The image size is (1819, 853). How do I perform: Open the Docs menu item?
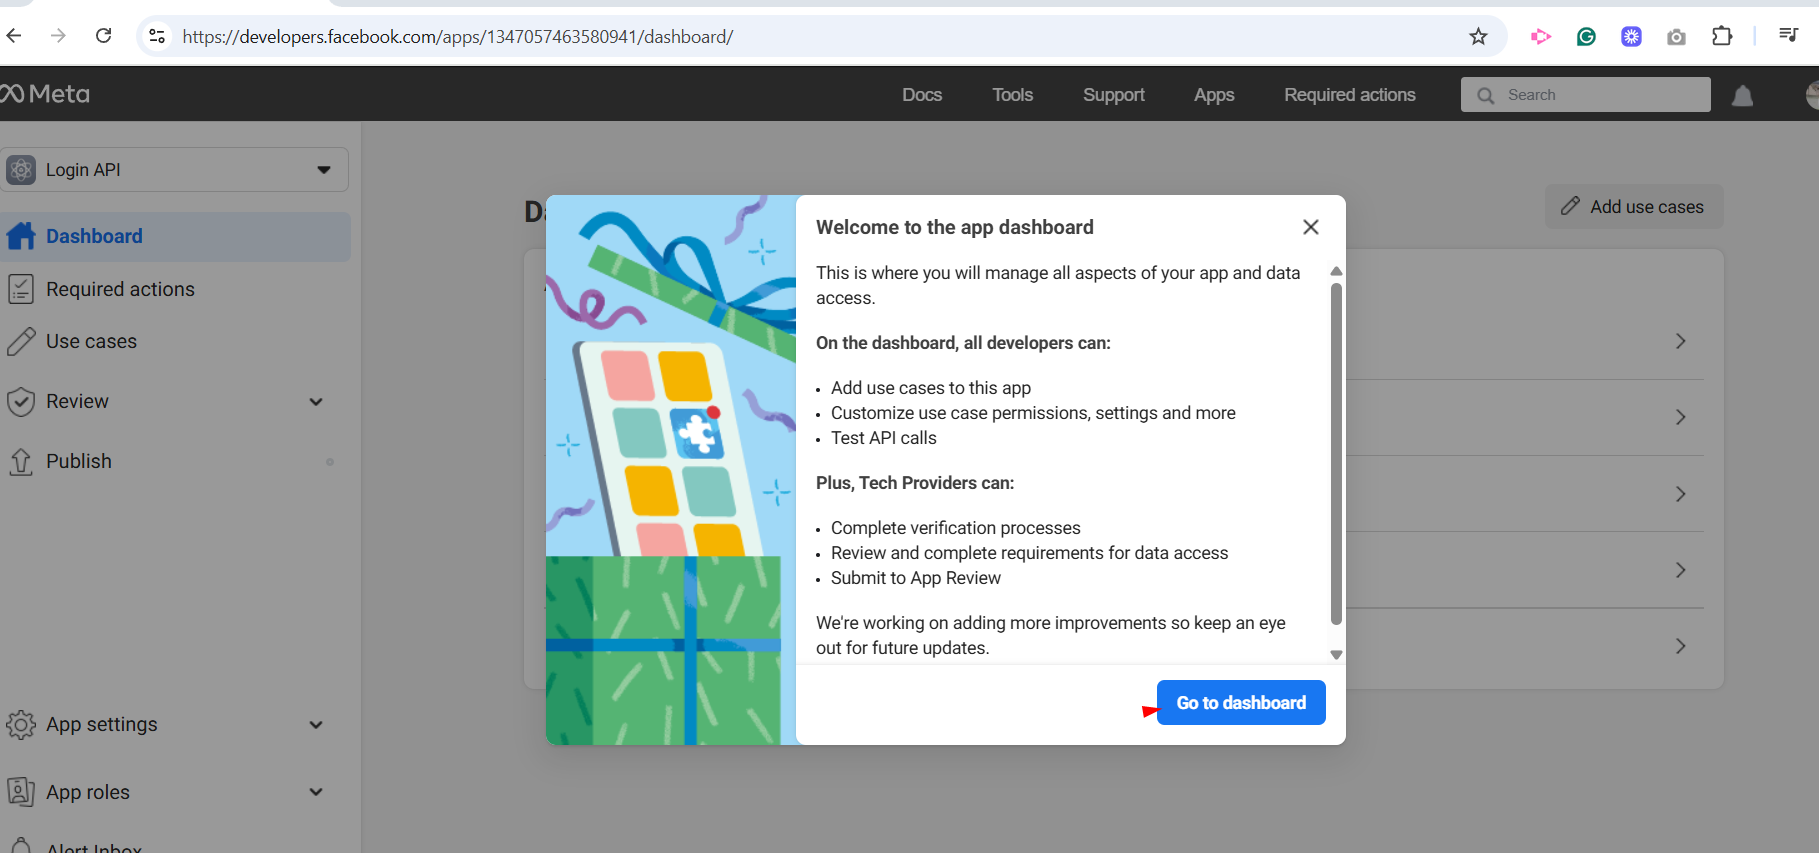point(921,95)
